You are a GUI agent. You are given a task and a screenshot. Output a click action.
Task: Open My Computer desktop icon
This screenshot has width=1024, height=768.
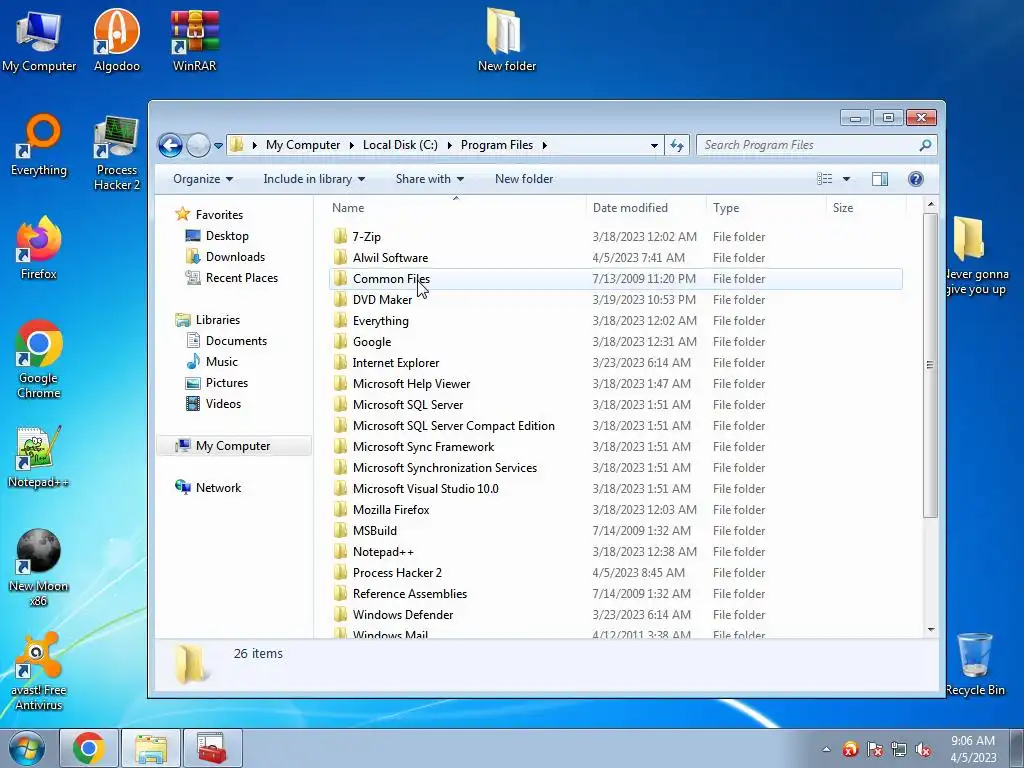tap(39, 40)
